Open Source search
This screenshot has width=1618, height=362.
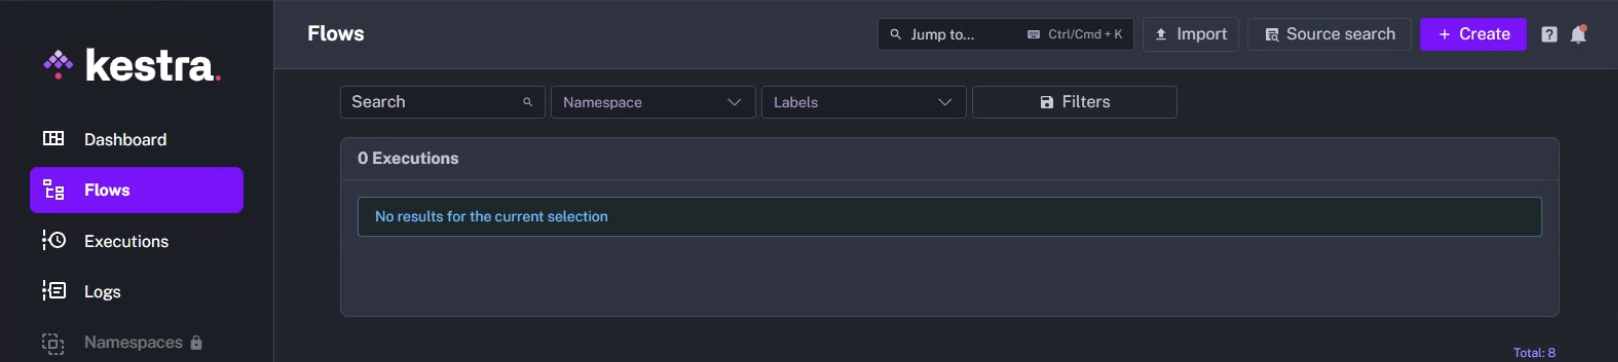click(x=1329, y=34)
